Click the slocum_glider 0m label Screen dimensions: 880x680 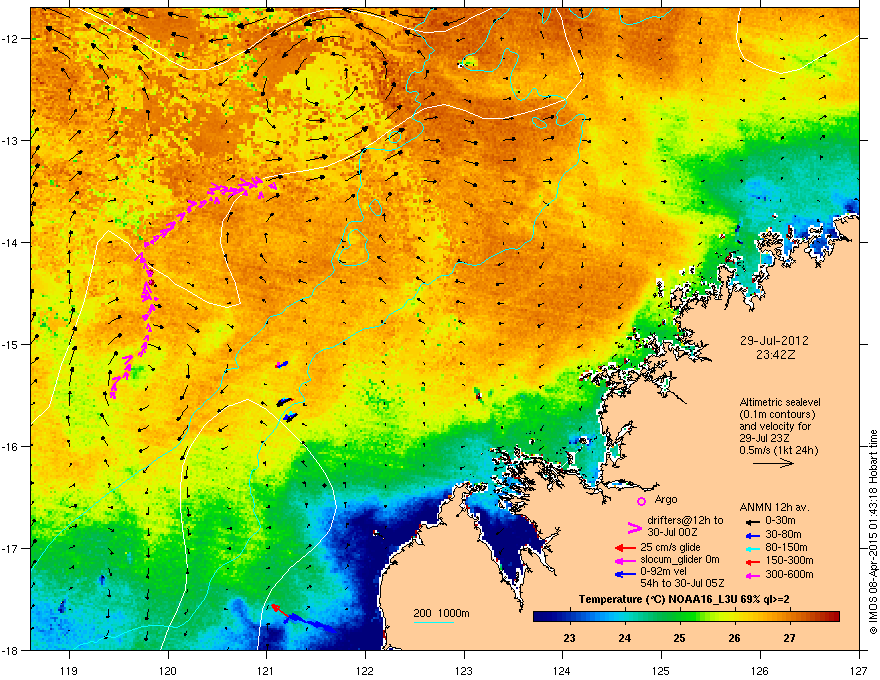(680, 559)
